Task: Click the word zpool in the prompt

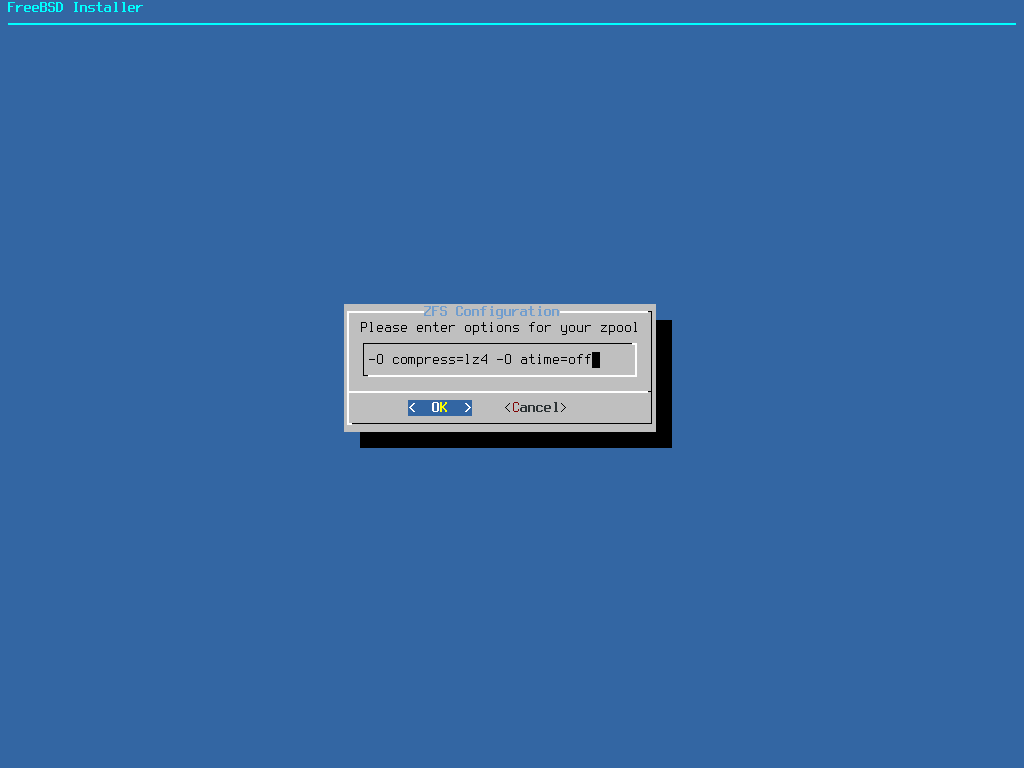Action: click(619, 327)
